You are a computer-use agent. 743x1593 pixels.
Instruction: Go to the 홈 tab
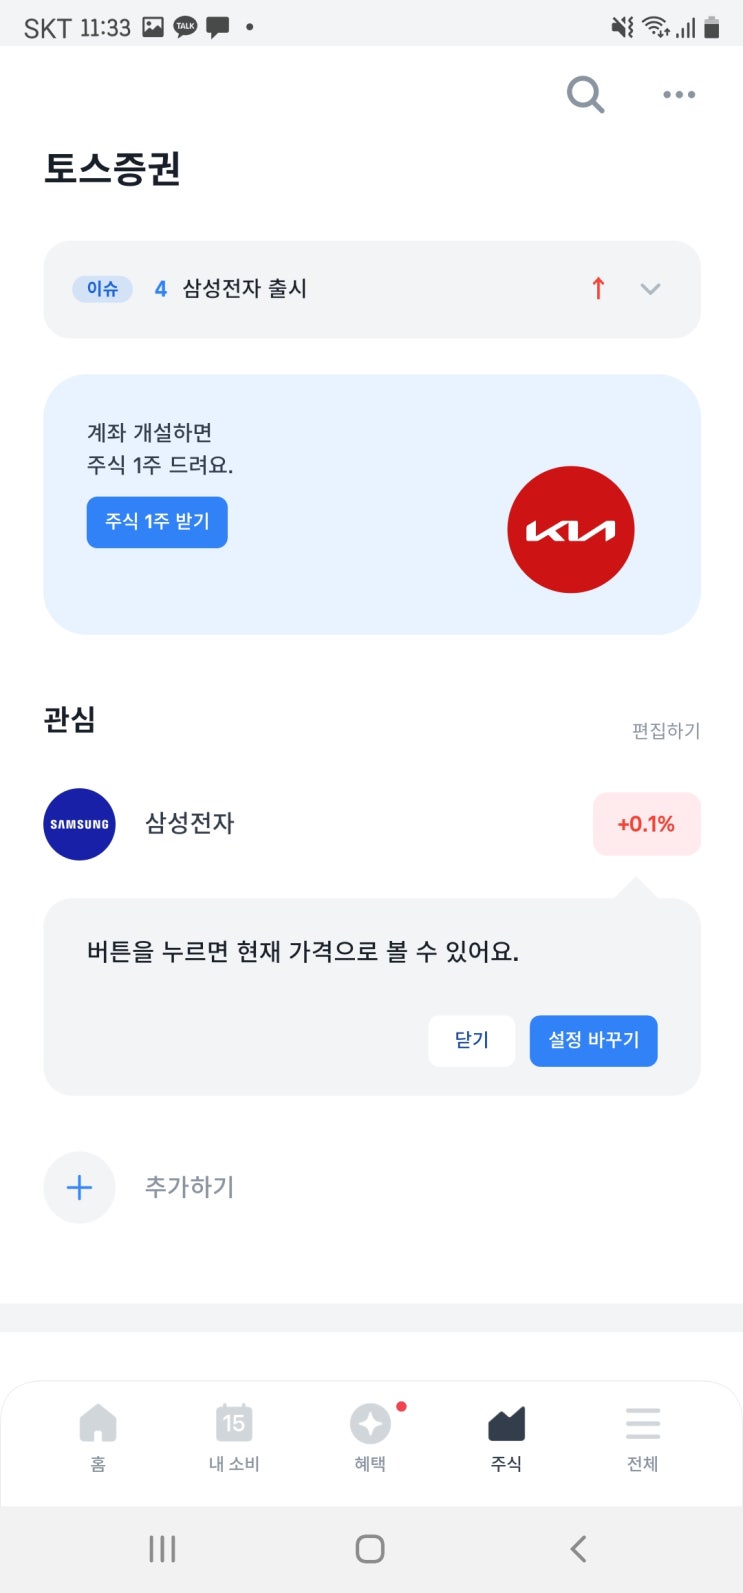[x=98, y=1436]
